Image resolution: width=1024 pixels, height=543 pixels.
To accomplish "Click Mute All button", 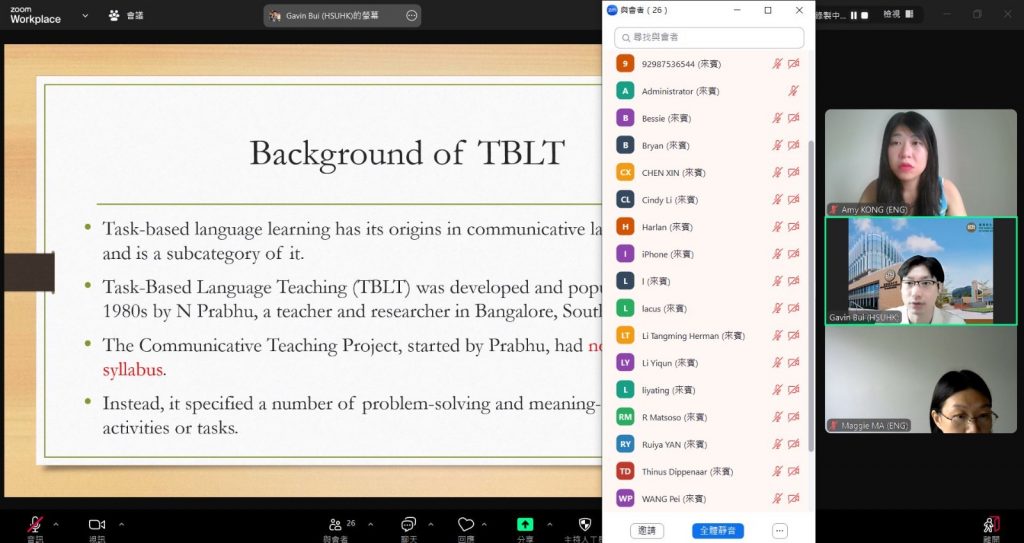I will tap(718, 531).
